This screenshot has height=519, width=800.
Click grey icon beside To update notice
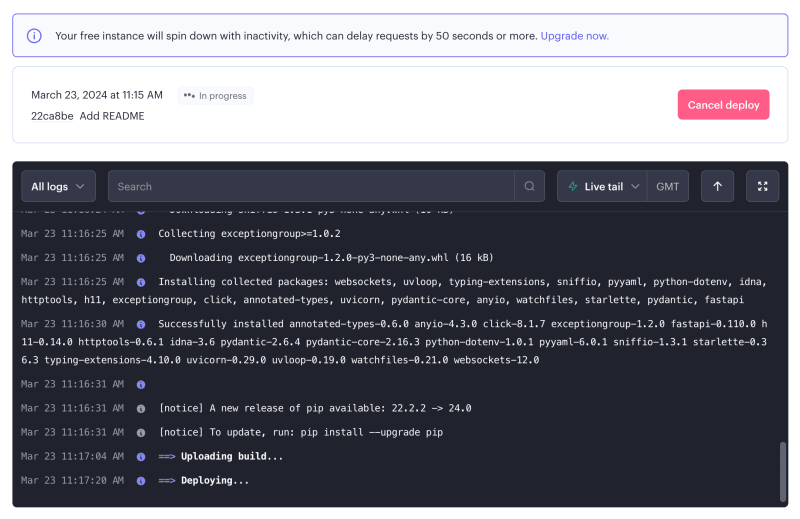(x=141, y=433)
